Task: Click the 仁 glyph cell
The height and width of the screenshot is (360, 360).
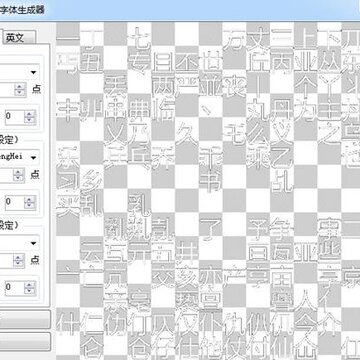Action: point(92,323)
